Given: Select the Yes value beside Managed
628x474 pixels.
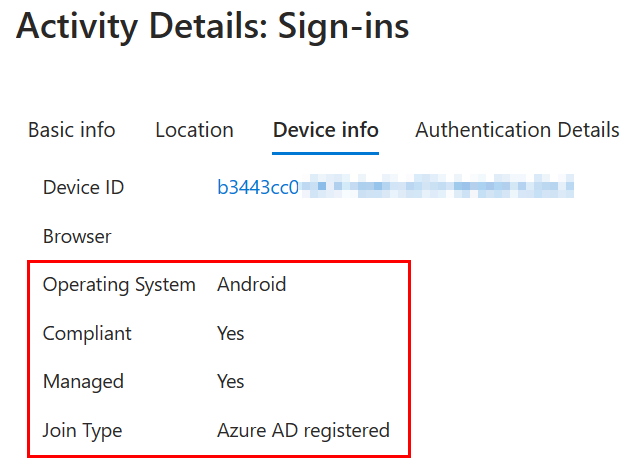Looking at the screenshot, I should 230,382.
